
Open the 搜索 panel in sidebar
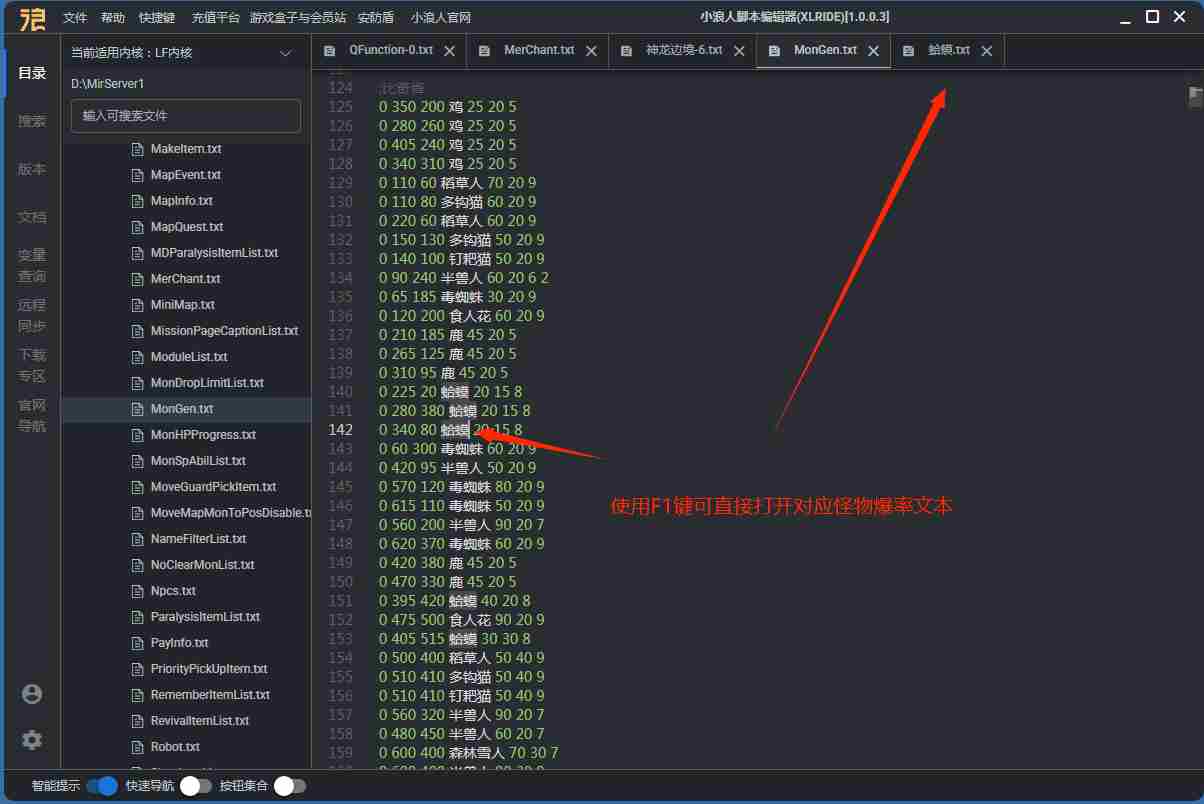32,121
